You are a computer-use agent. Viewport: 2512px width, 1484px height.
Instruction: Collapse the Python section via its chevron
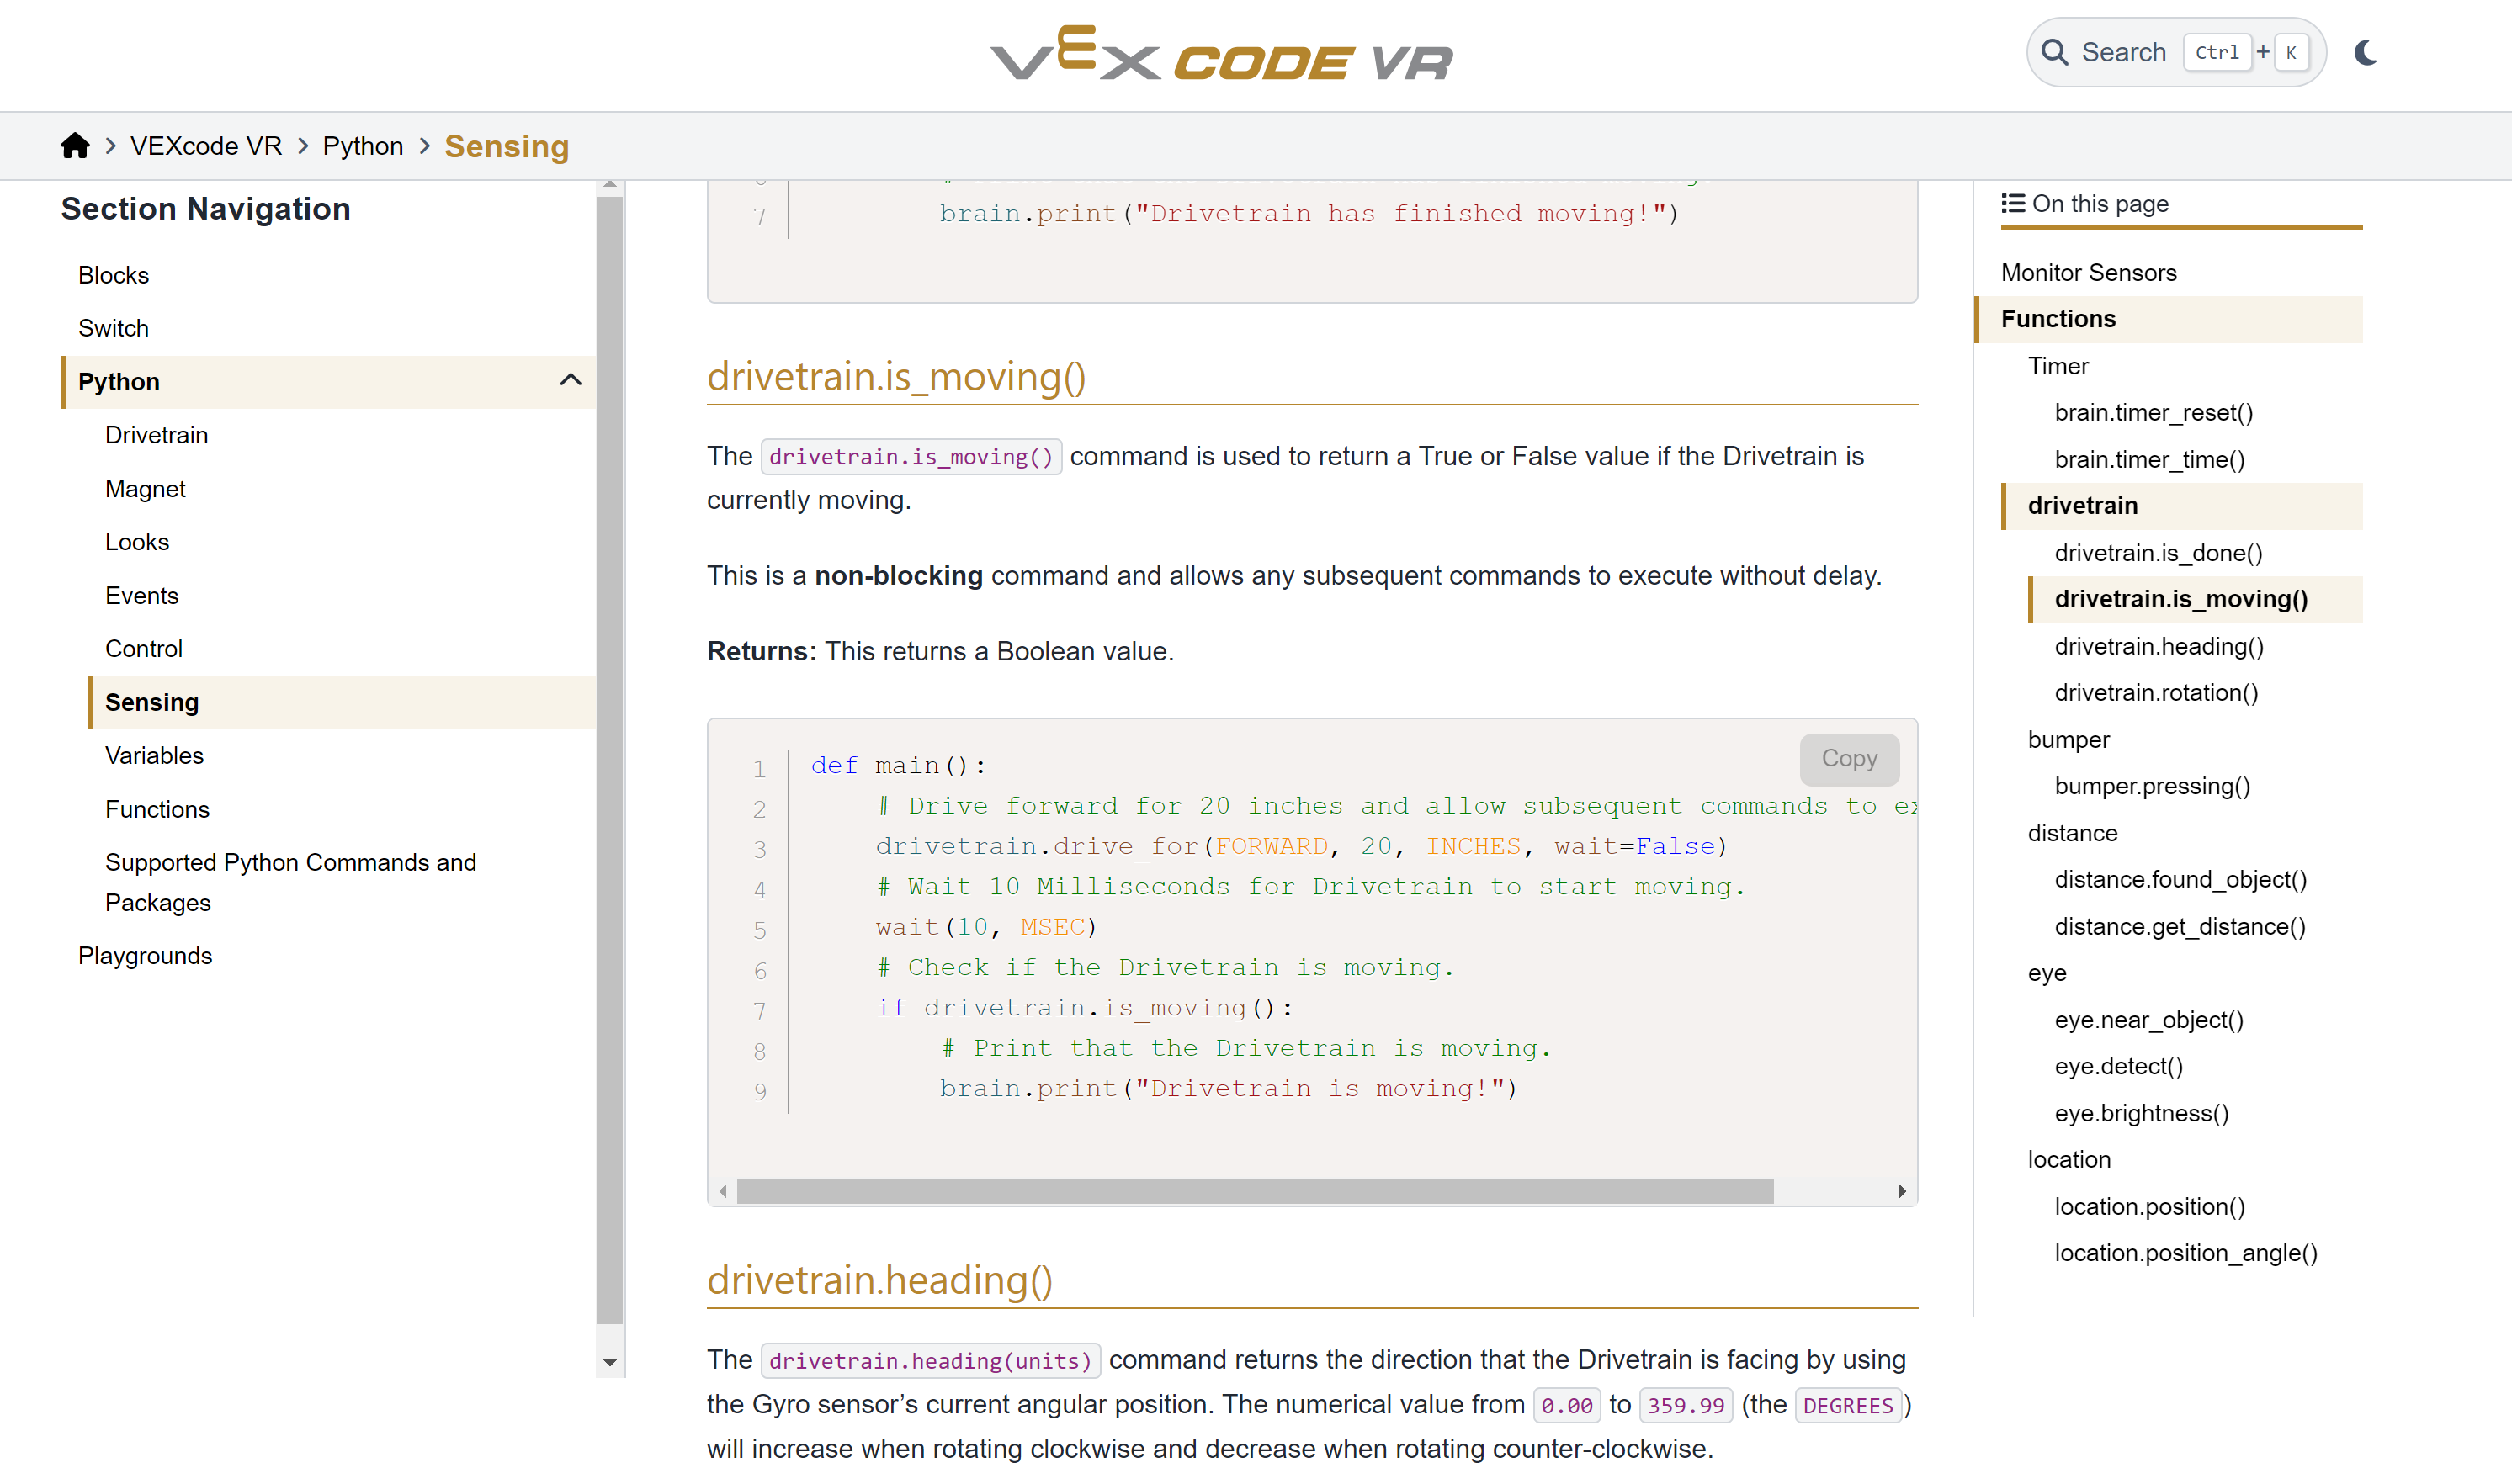pos(570,381)
